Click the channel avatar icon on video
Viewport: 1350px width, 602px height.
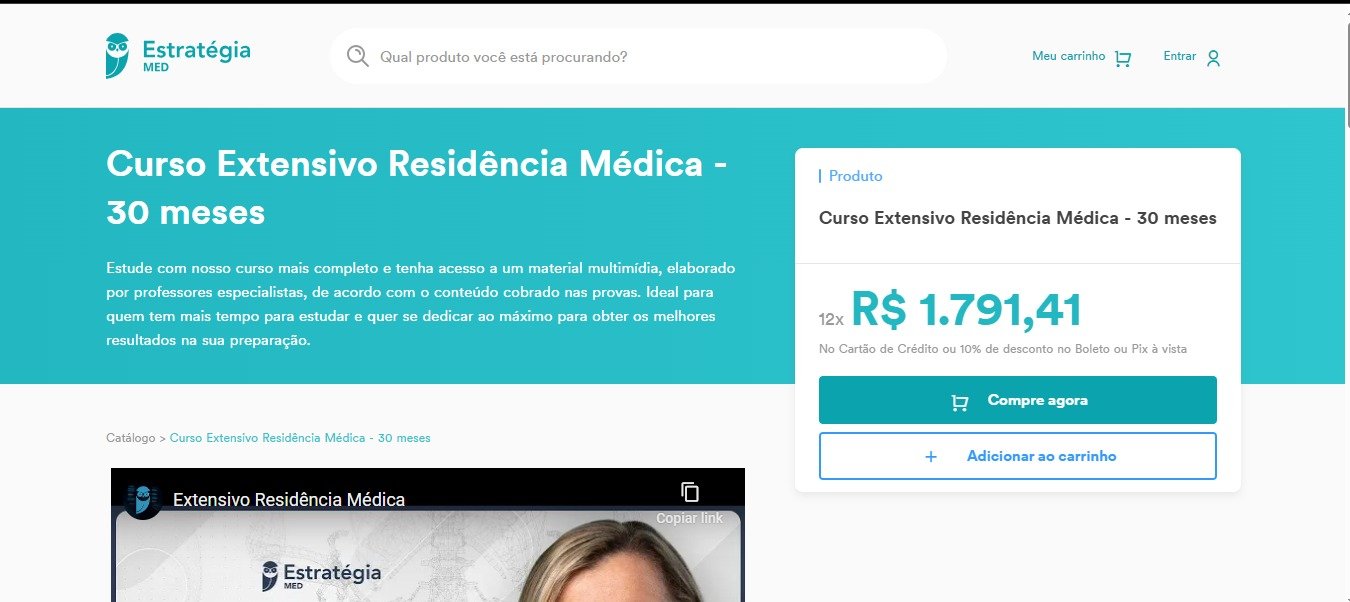(x=143, y=499)
